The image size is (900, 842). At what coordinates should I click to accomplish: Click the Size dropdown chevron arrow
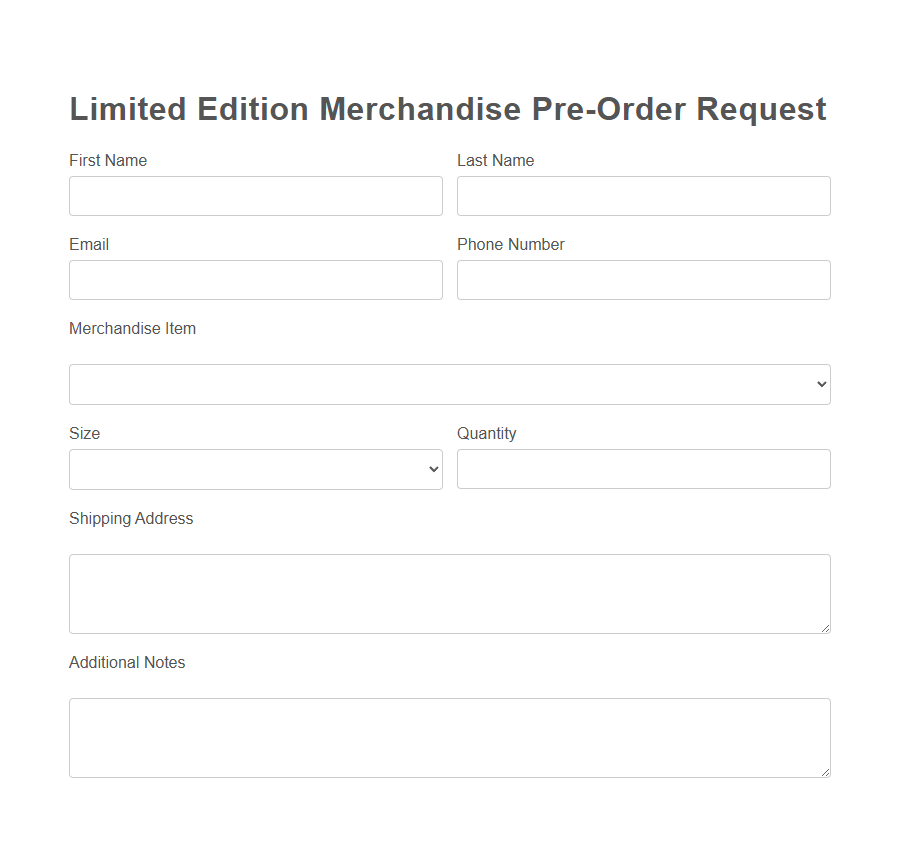pyautogui.click(x=433, y=469)
